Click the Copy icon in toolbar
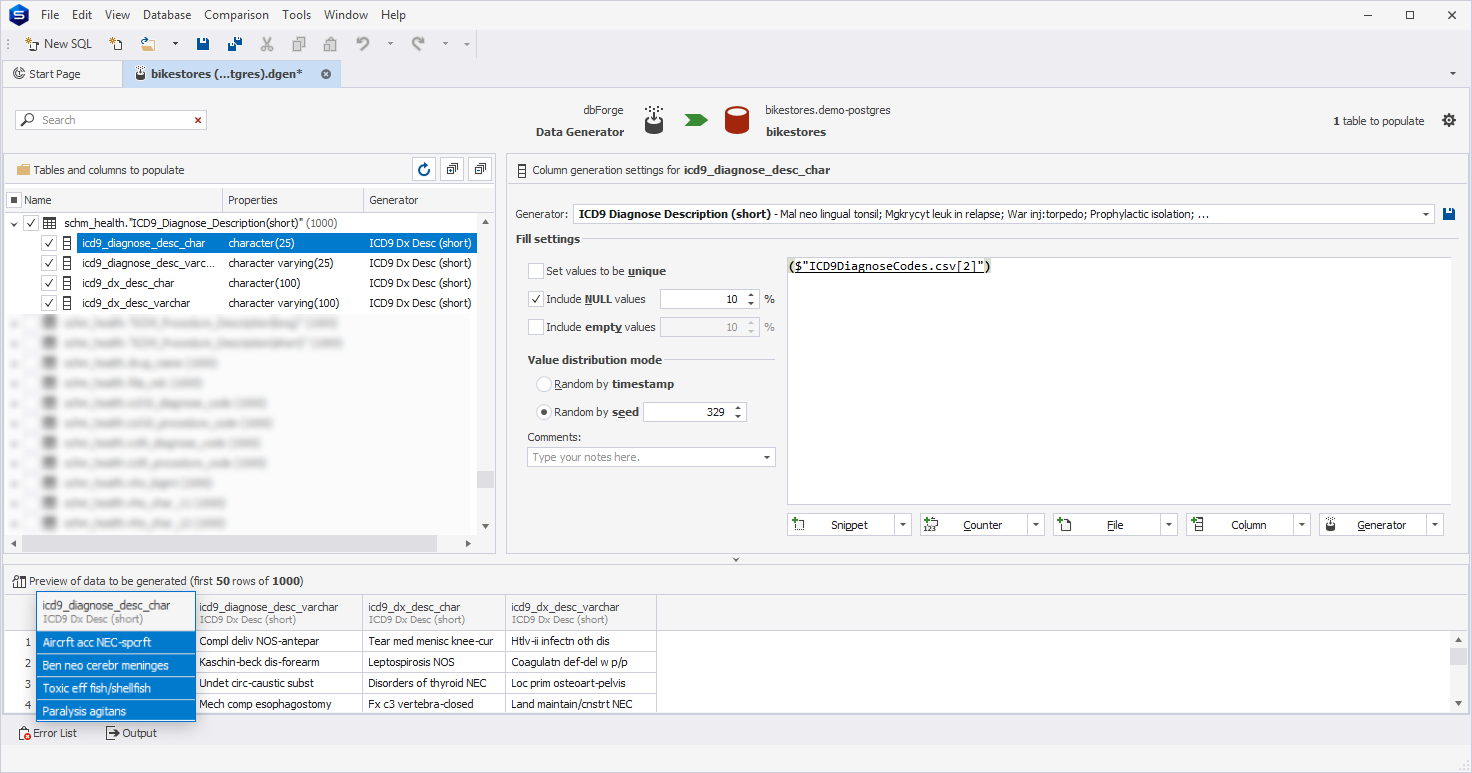The width and height of the screenshot is (1472, 773). pyautogui.click(x=298, y=44)
